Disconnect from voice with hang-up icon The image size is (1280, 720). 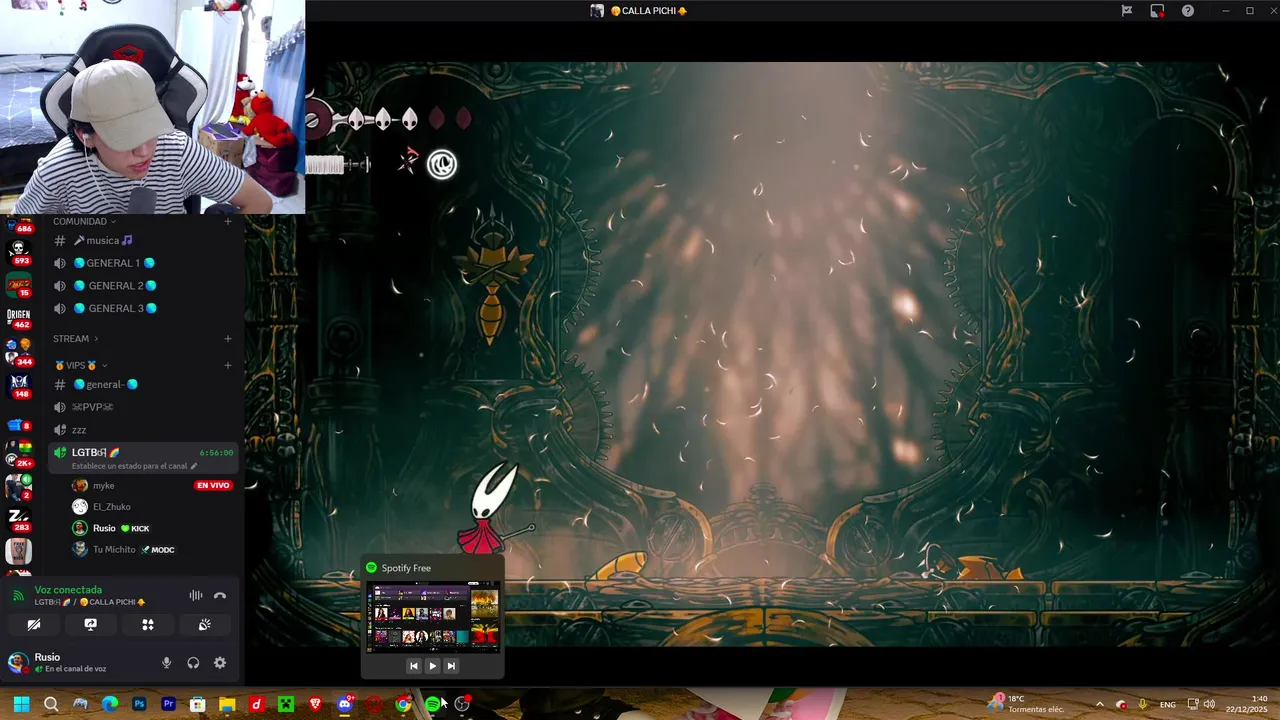tap(220, 596)
